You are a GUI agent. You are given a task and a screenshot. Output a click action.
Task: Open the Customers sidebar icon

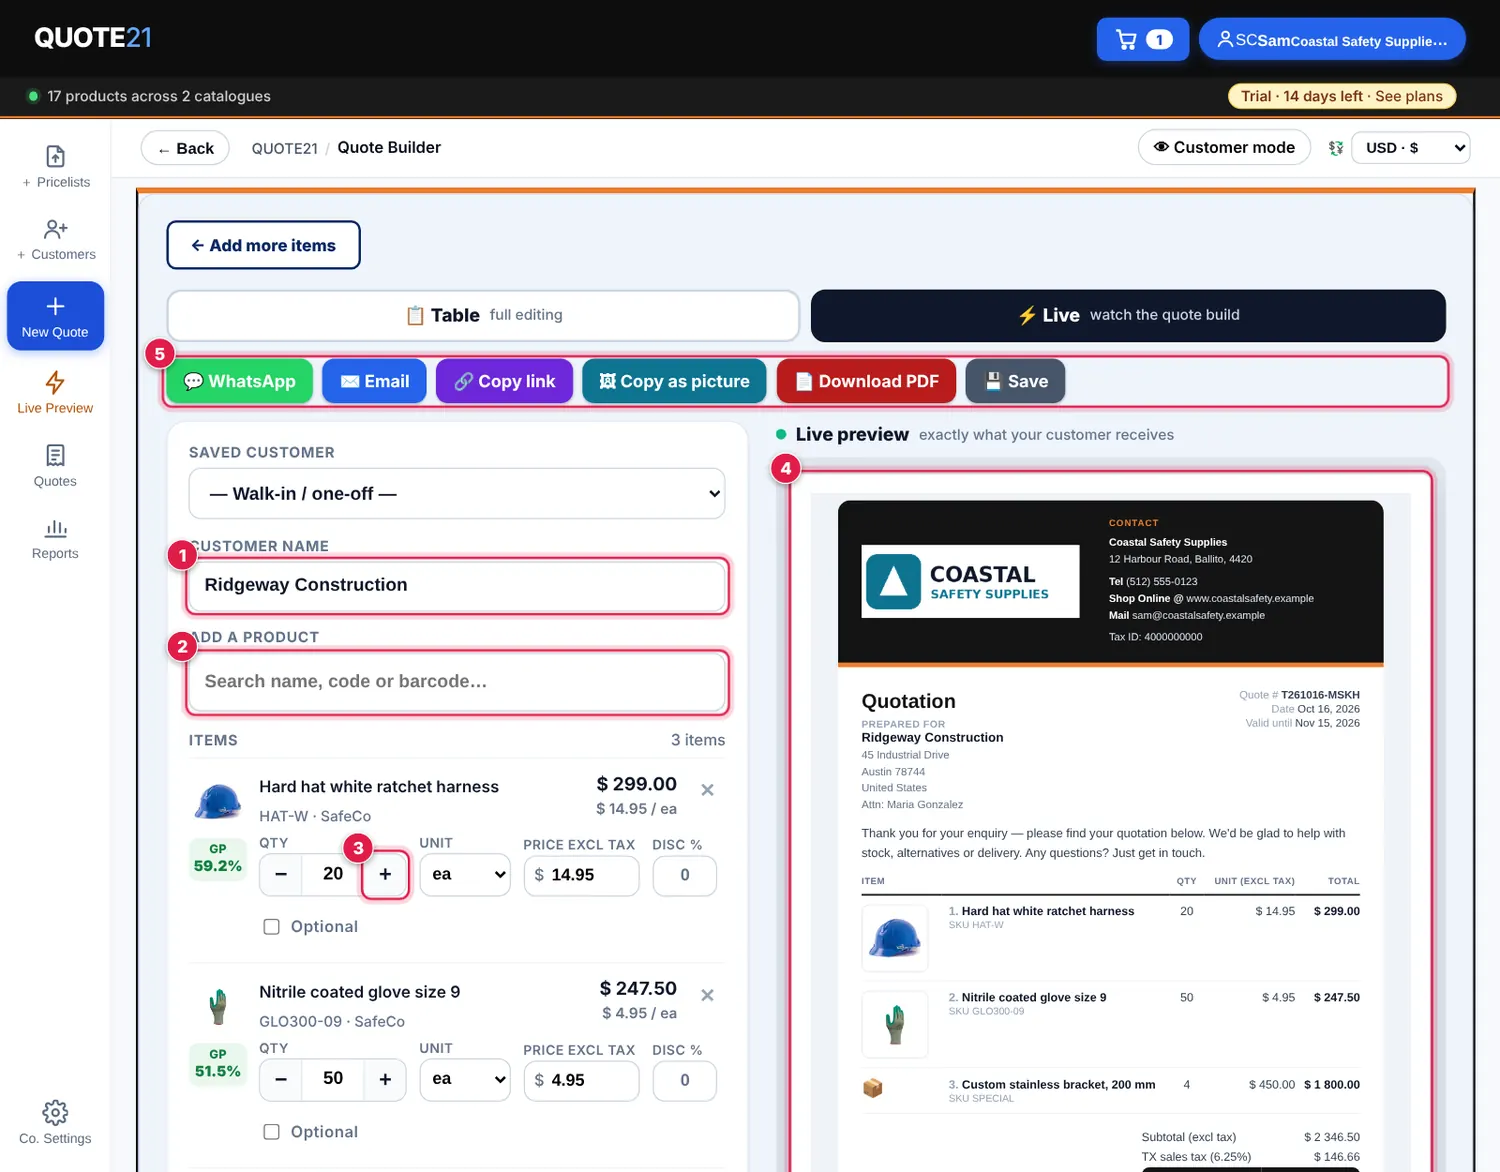click(x=56, y=230)
